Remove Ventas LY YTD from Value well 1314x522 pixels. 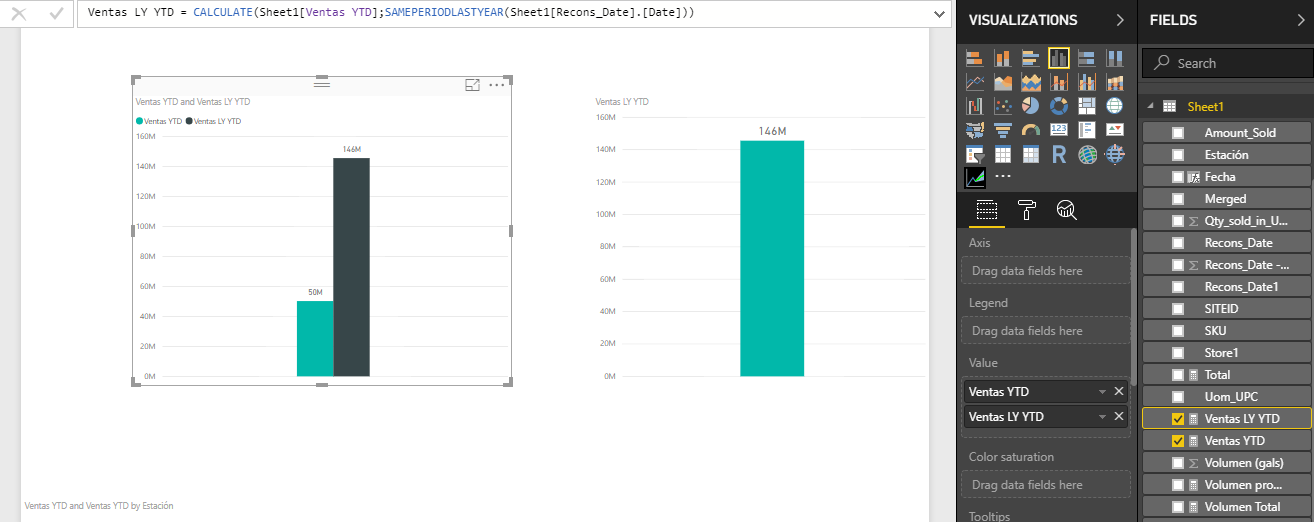click(x=1119, y=417)
